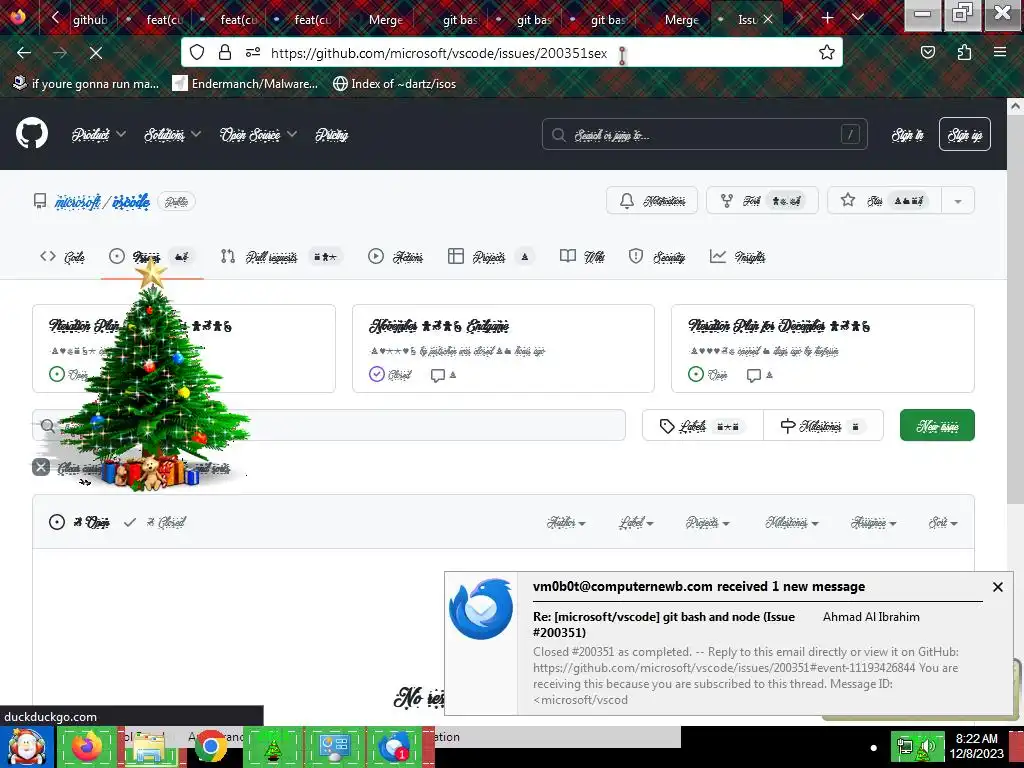Show Closed issues filter
1024x768 pixels.
pyautogui.click(x=155, y=522)
